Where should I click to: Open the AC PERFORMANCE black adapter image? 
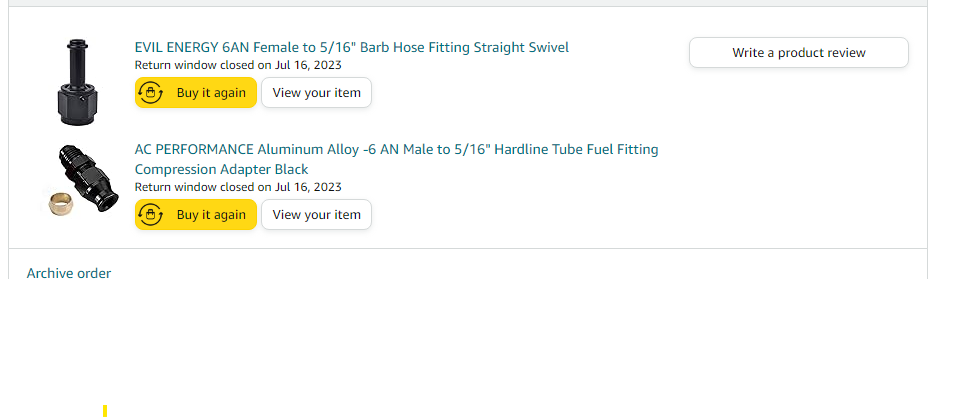[x=80, y=180]
